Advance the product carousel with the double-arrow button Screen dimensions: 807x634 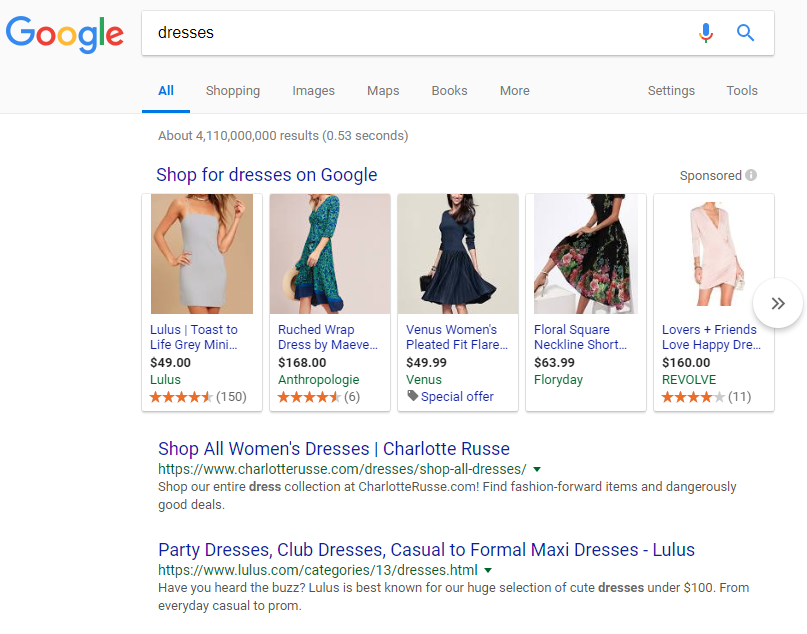point(778,303)
